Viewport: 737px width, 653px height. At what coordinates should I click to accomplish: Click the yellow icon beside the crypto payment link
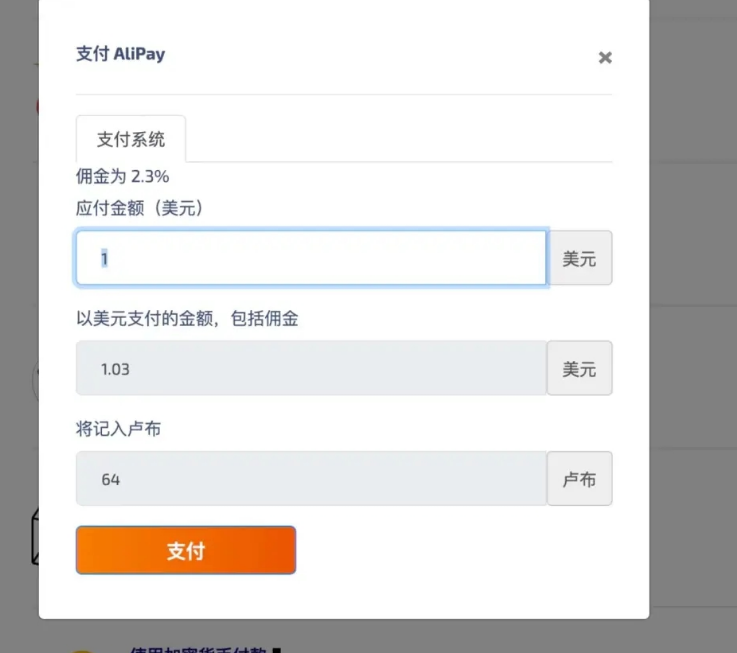[82, 648]
